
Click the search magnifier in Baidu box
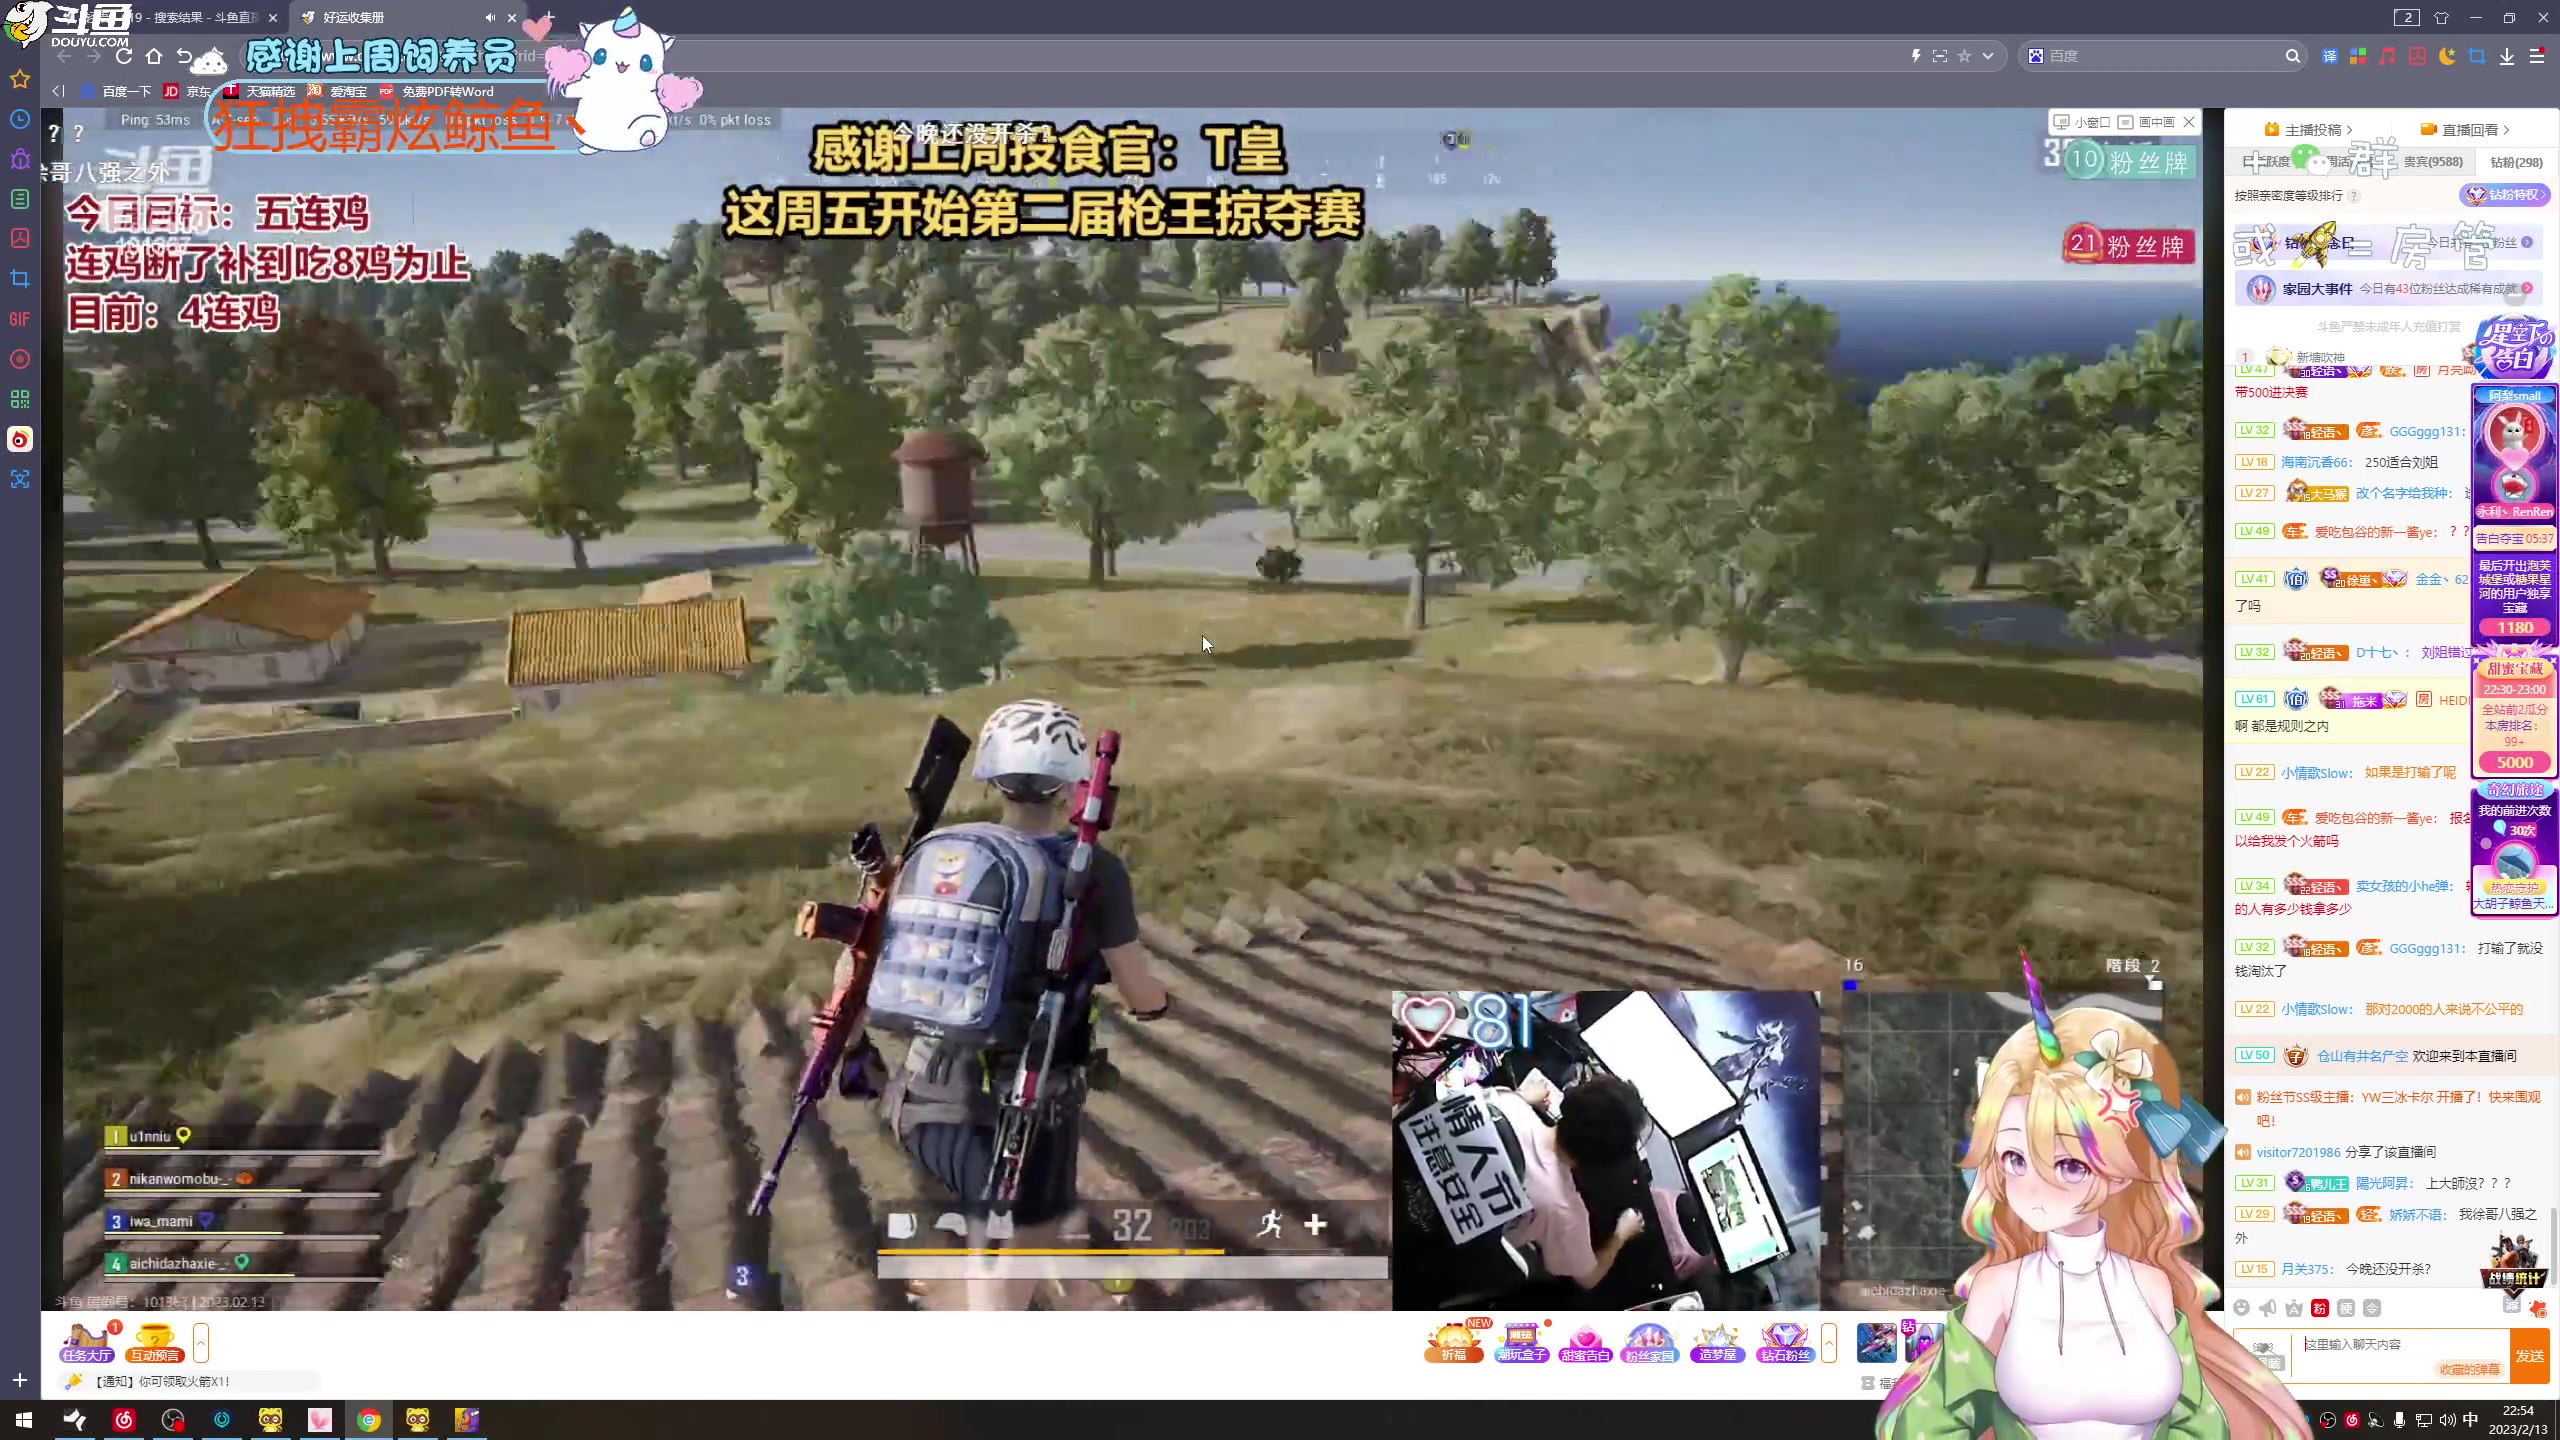coord(2292,56)
